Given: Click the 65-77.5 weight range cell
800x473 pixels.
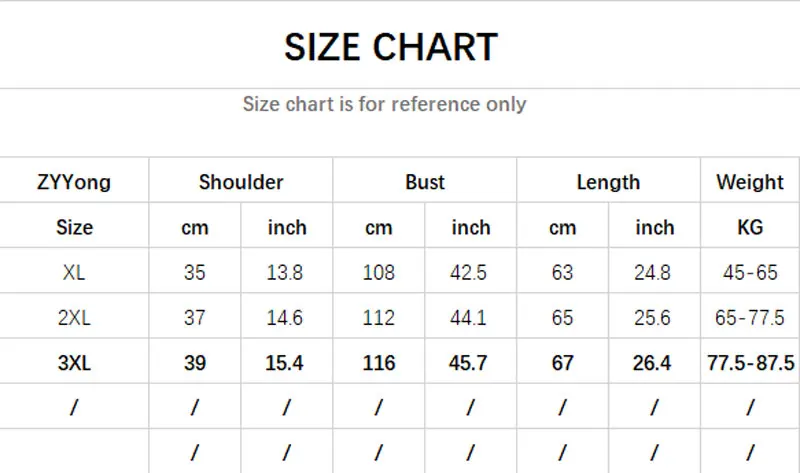Looking at the screenshot, I should pyautogui.click(x=750, y=318).
